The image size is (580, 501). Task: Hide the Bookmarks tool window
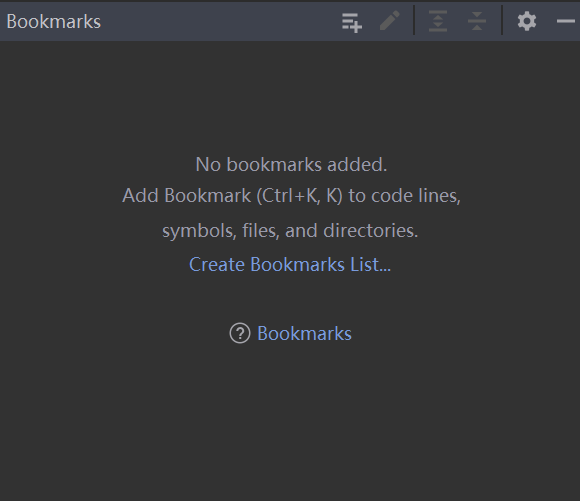tap(566, 21)
